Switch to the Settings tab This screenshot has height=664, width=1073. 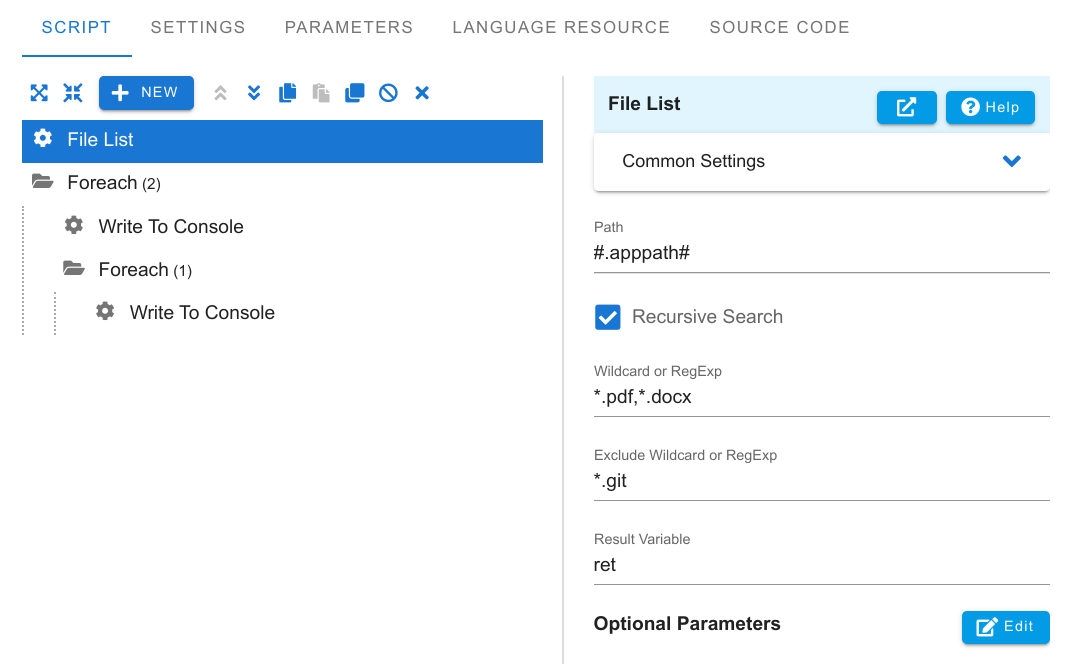click(198, 27)
